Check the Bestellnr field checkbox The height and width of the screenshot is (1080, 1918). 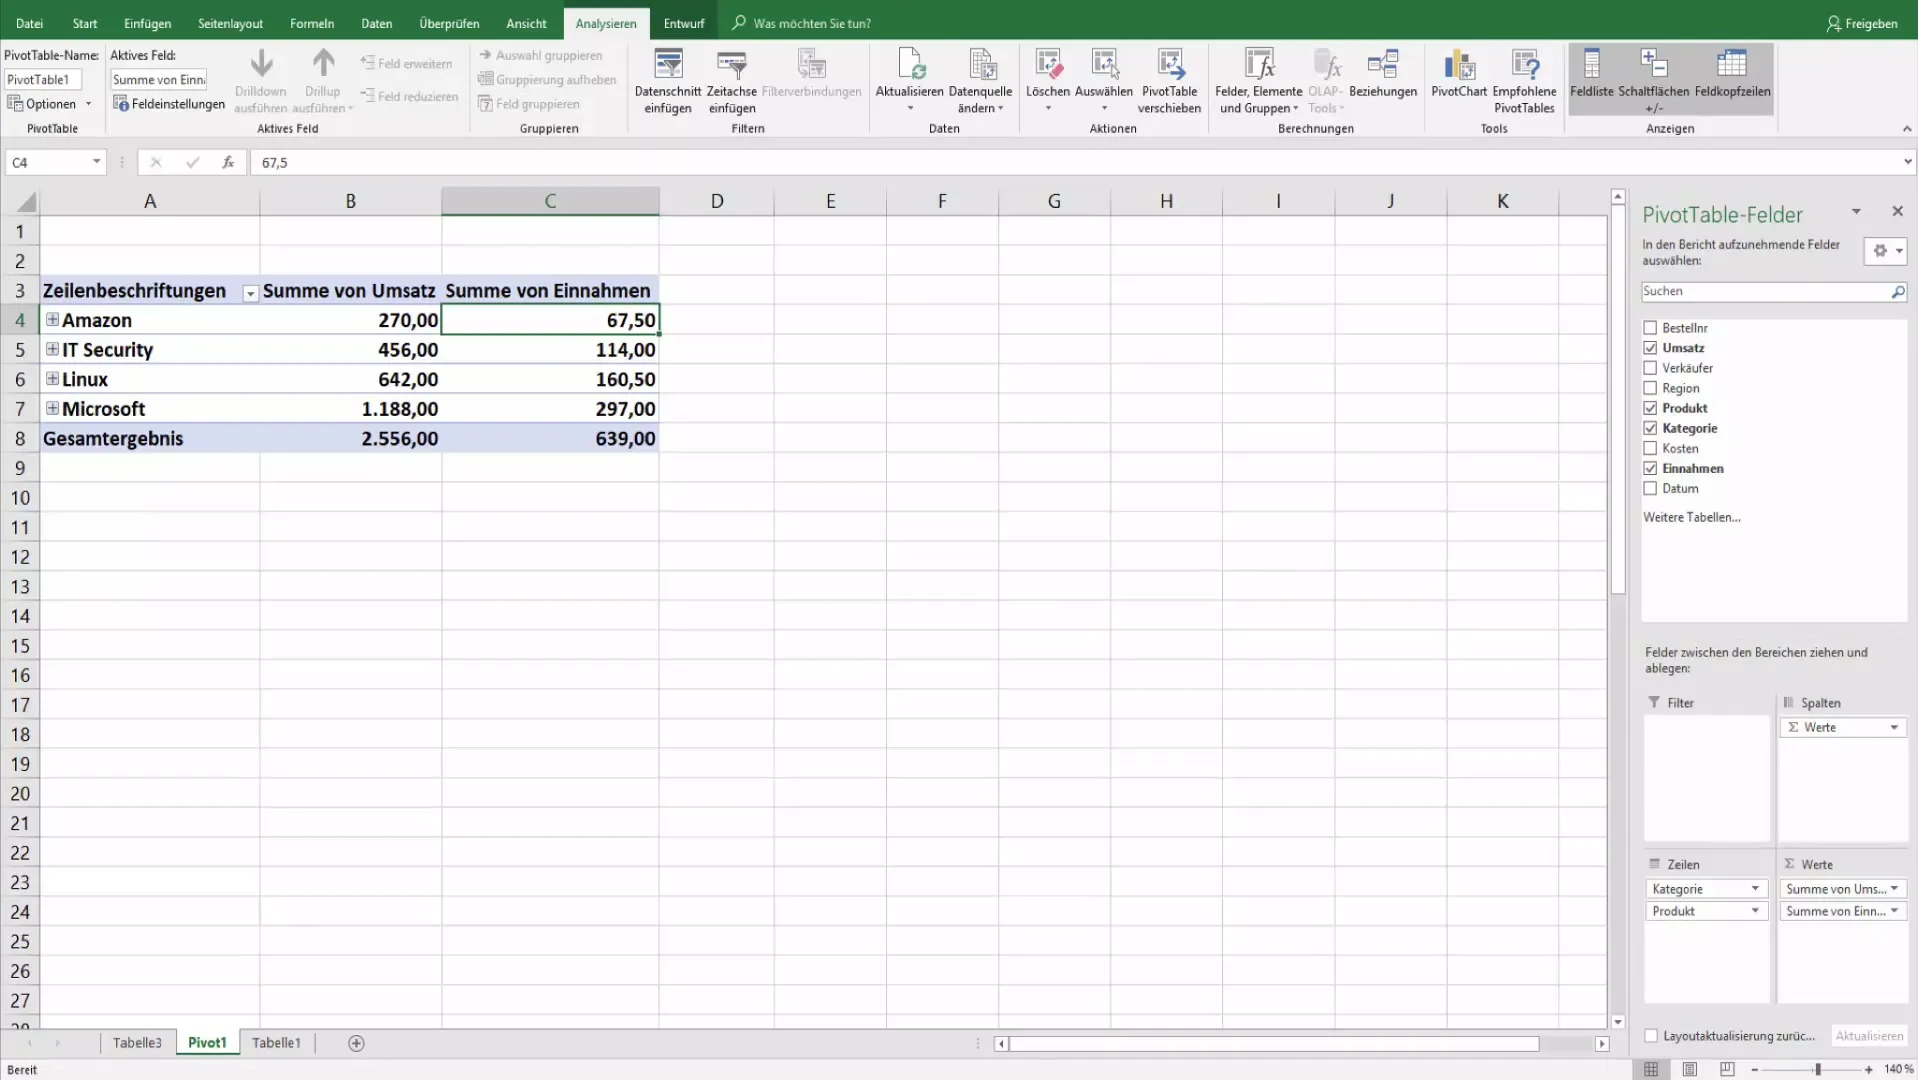[1650, 328]
